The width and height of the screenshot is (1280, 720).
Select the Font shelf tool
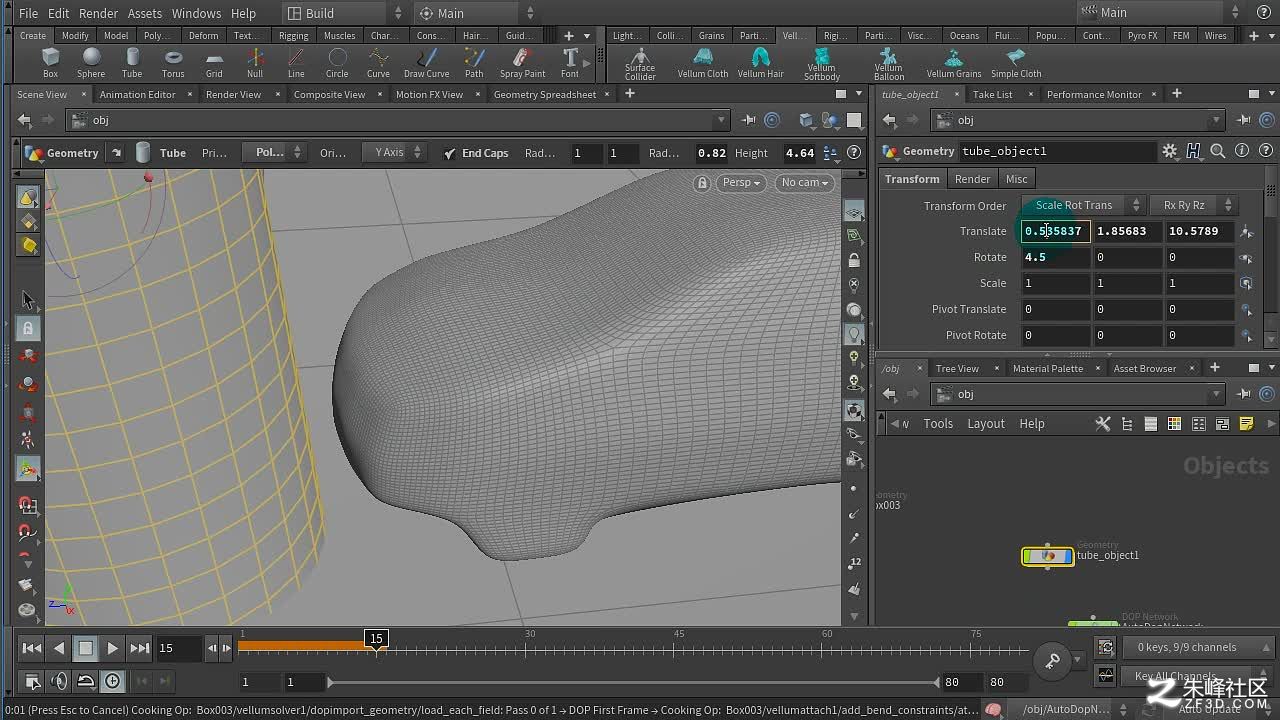[570, 63]
